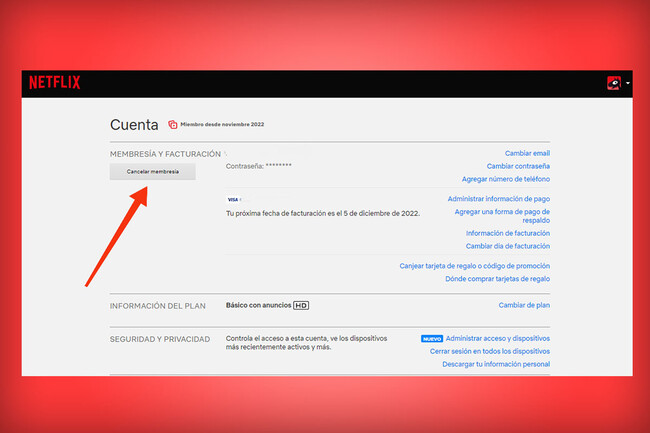The width and height of the screenshot is (650, 433).
Task: Redeem gift card or promo code link
Action: pos(474,266)
